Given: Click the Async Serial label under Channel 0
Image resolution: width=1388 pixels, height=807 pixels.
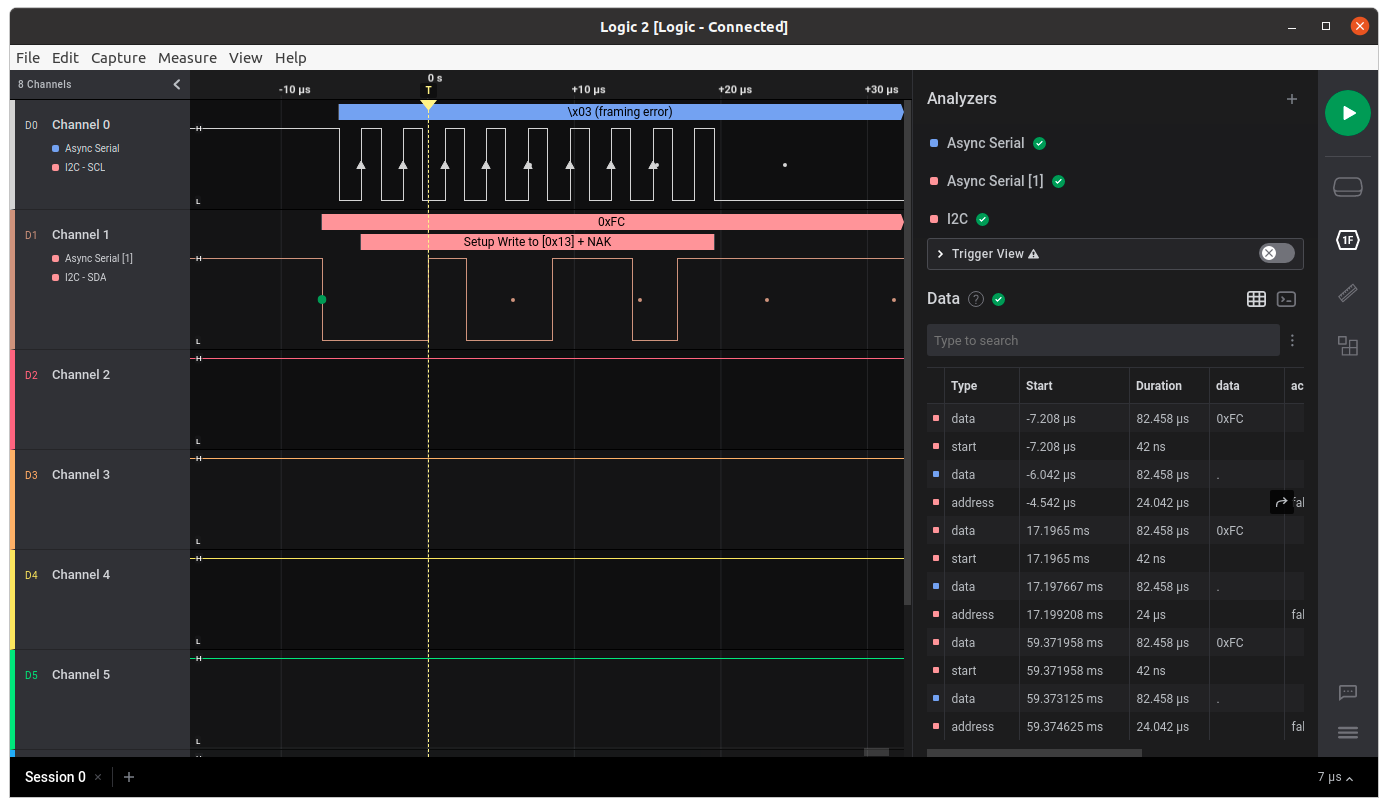Looking at the screenshot, I should (x=92, y=149).
